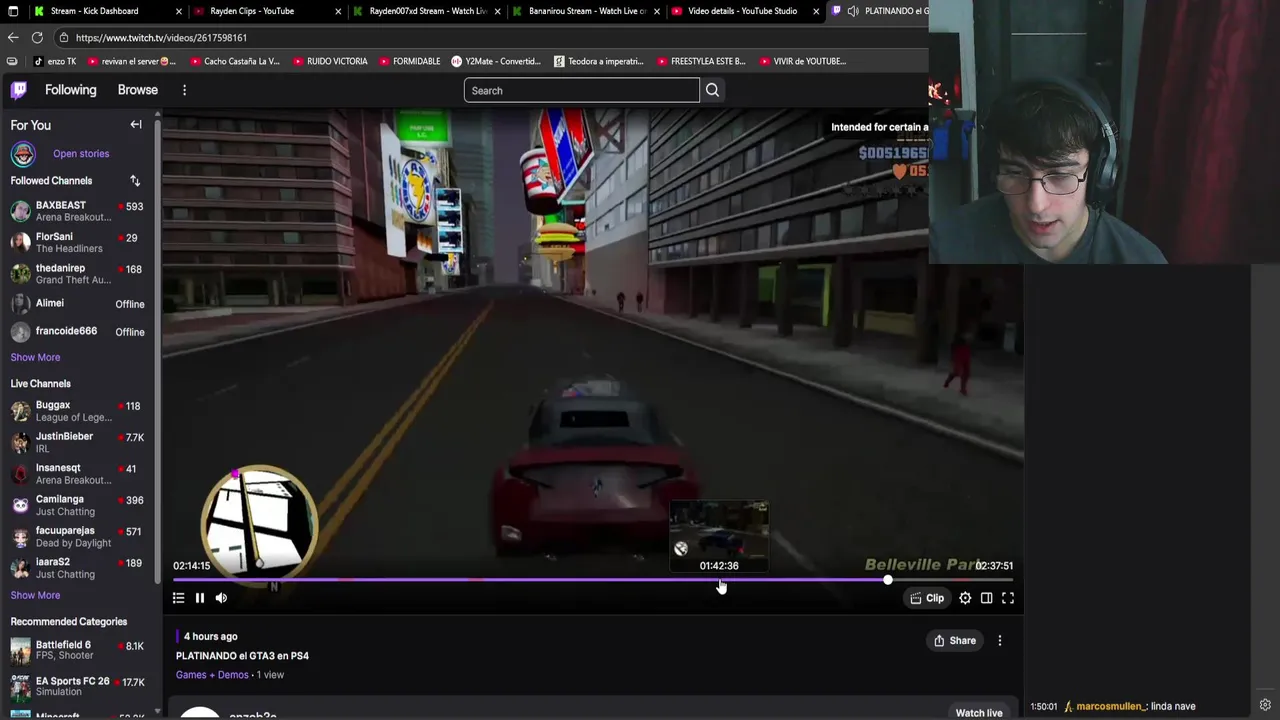Screen dimensions: 1280x720
Task: Open laaraS2 live channel
Action: pyautogui.click(x=77, y=568)
